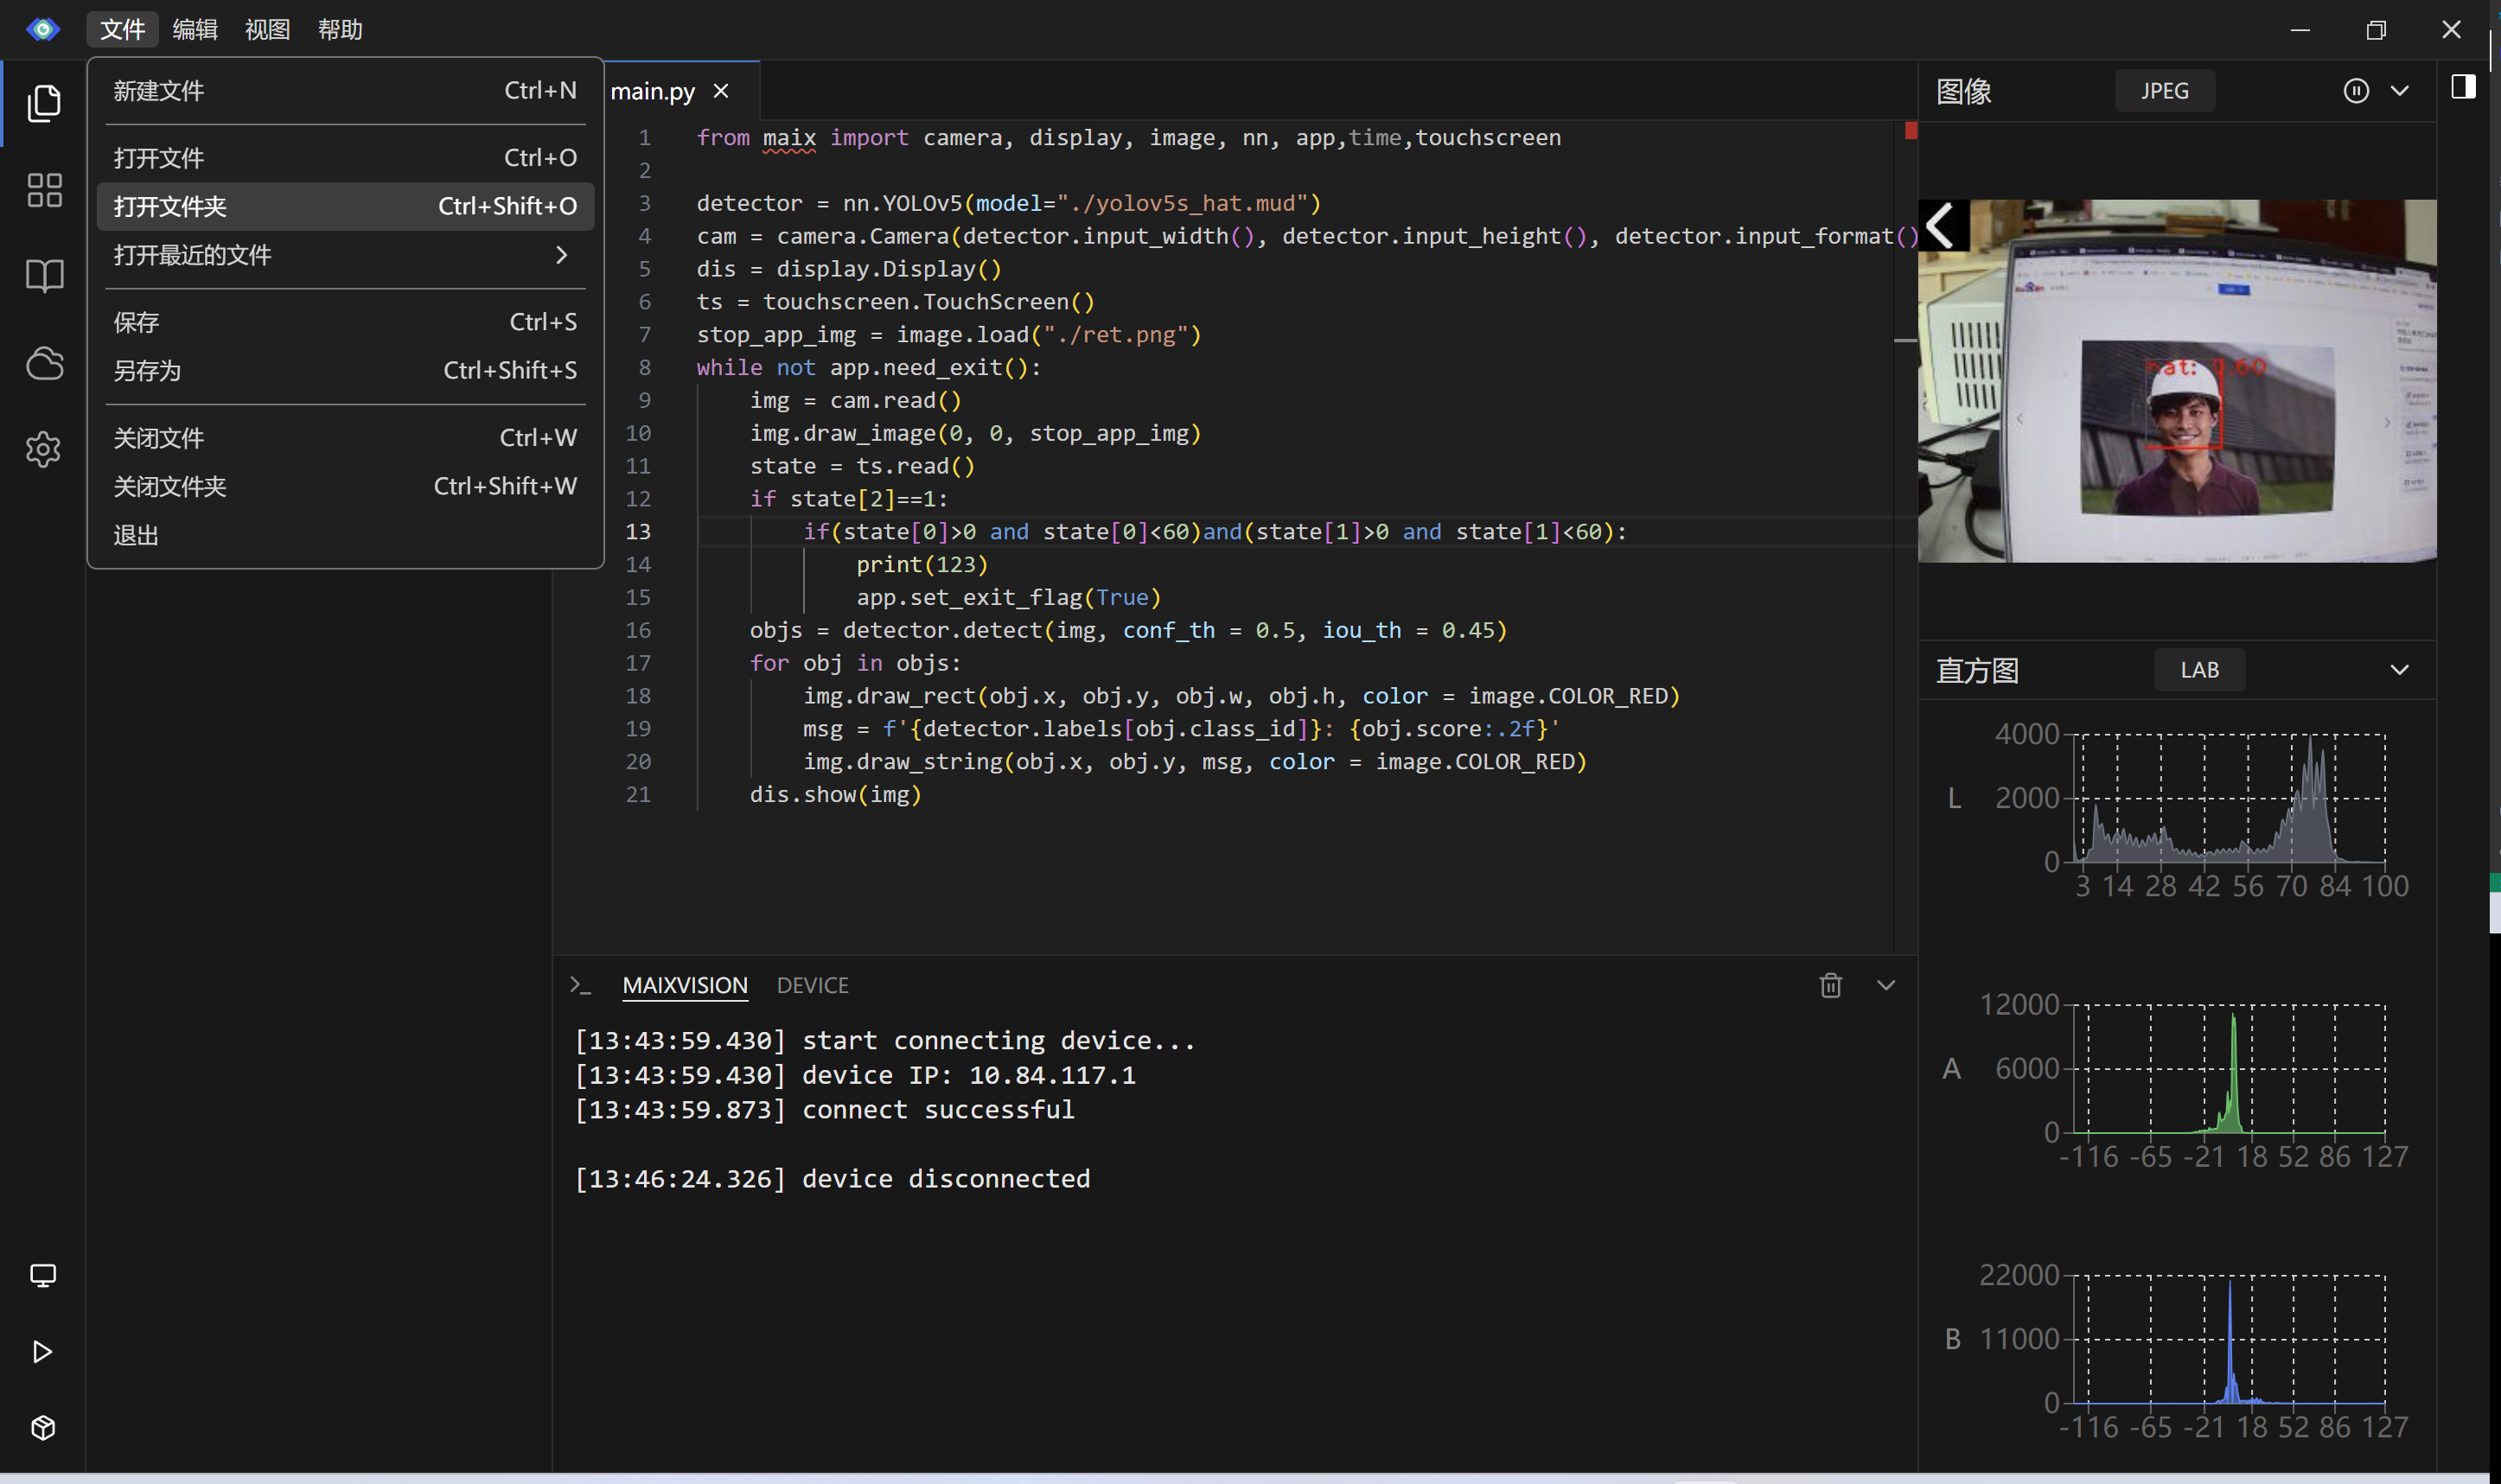Click the terminal prompt icon

580,985
